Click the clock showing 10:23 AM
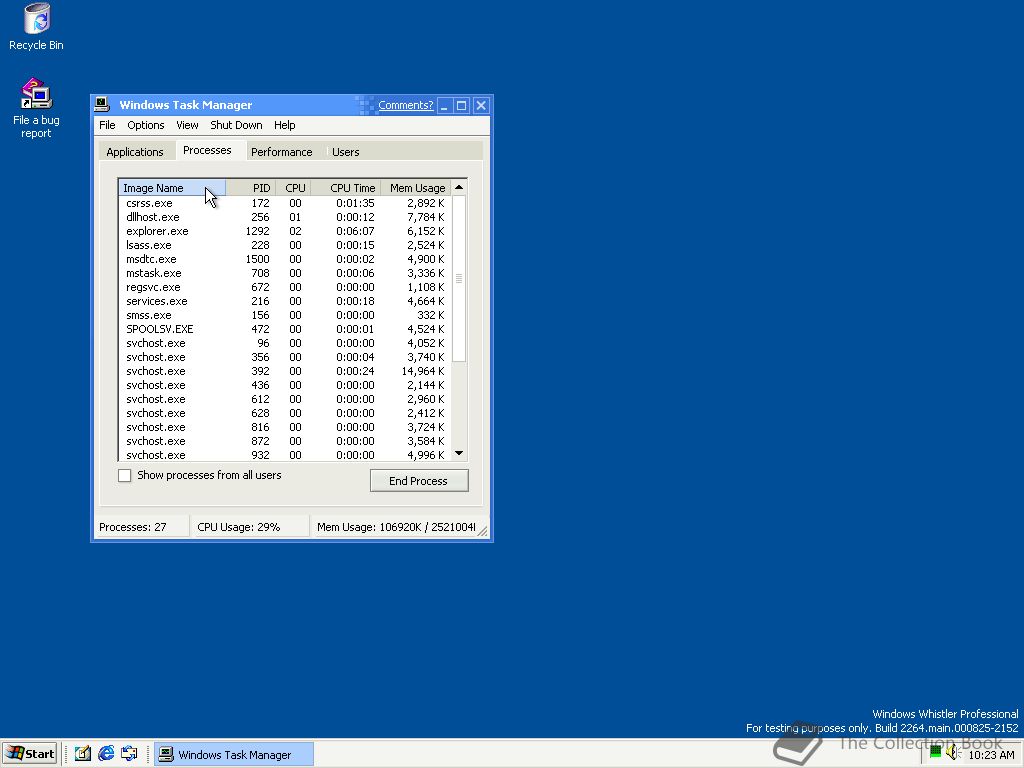Viewport: 1024px width, 768px height. (x=991, y=755)
